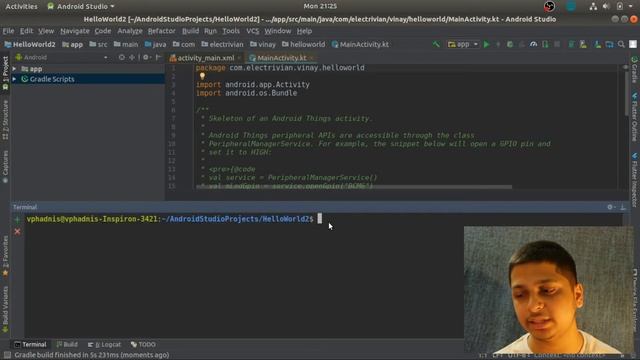Toggle the Build Variants side tab

5,309
